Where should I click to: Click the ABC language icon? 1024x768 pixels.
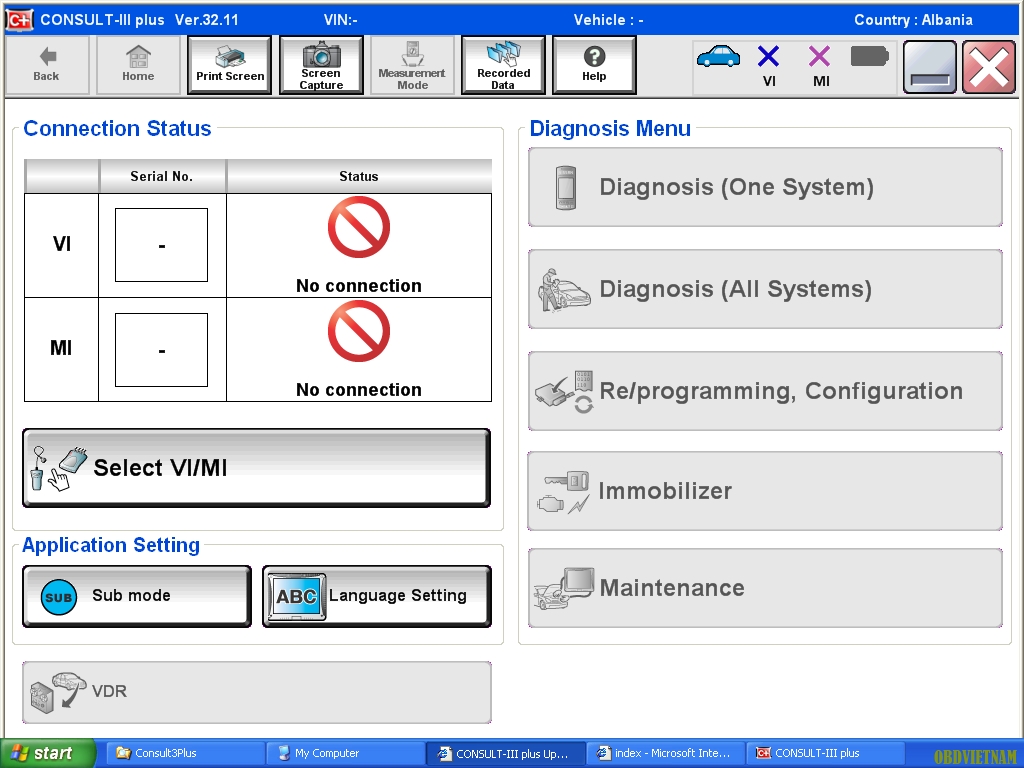click(296, 596)
